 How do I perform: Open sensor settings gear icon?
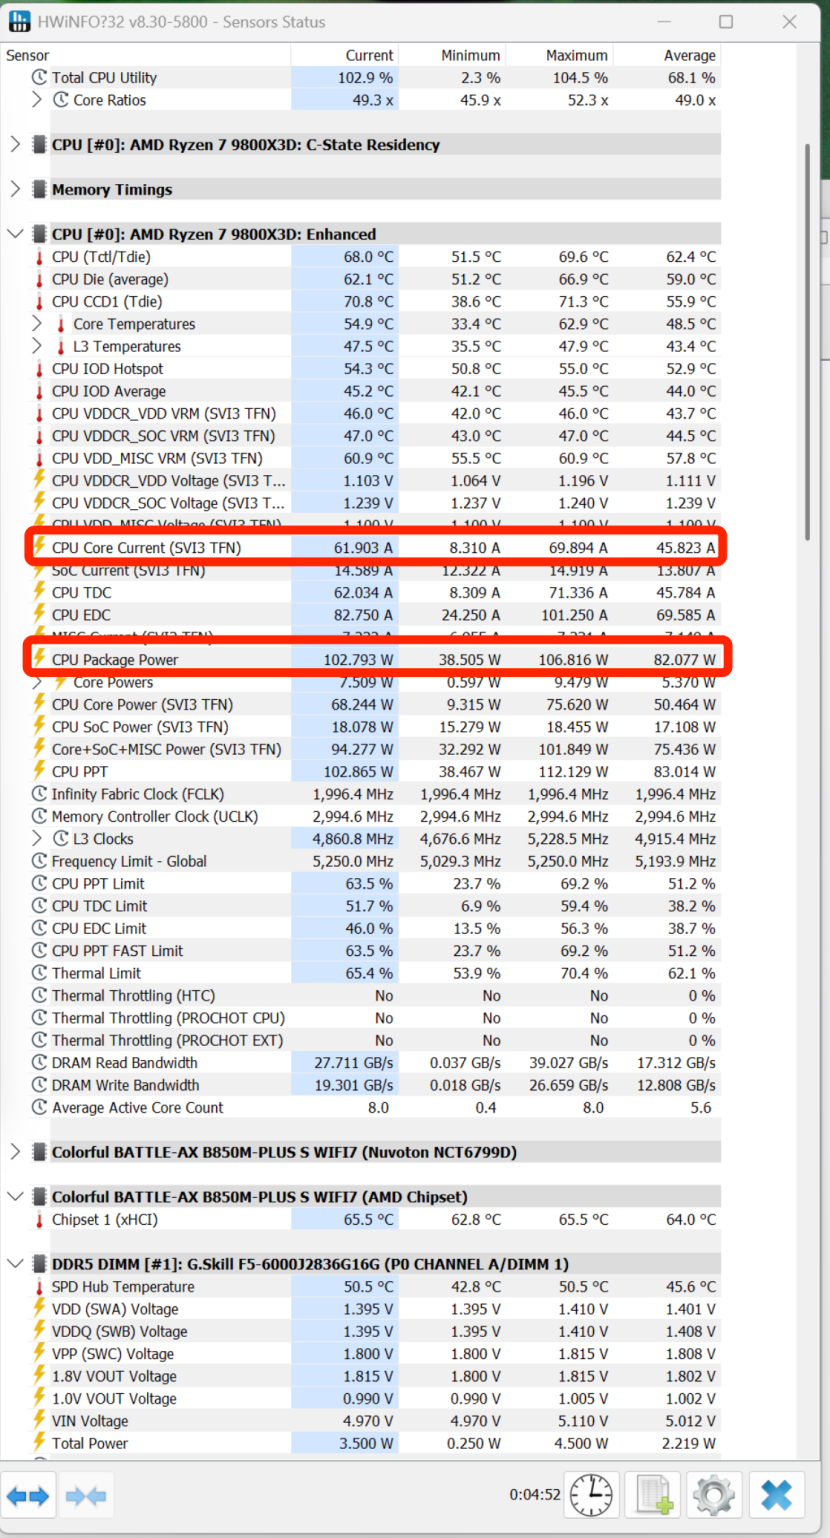pos(714,1496)
